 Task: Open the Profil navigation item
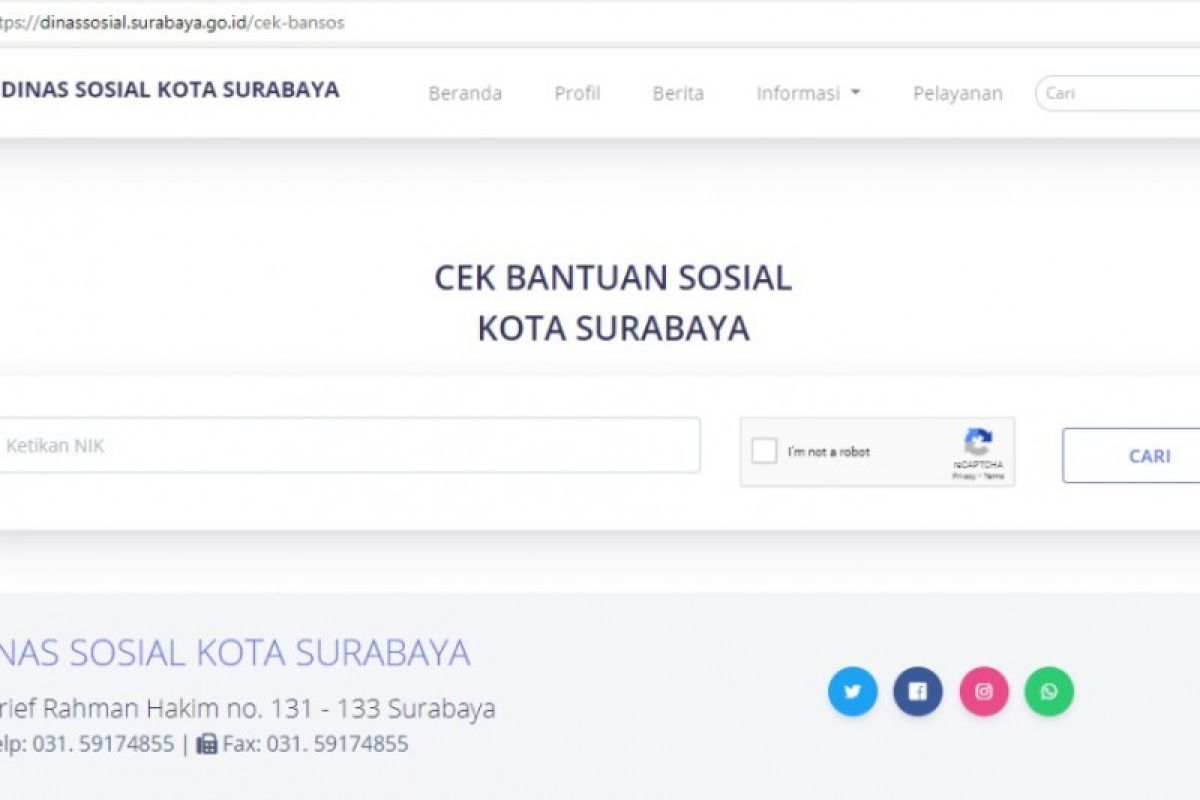(x=577, y=93)
